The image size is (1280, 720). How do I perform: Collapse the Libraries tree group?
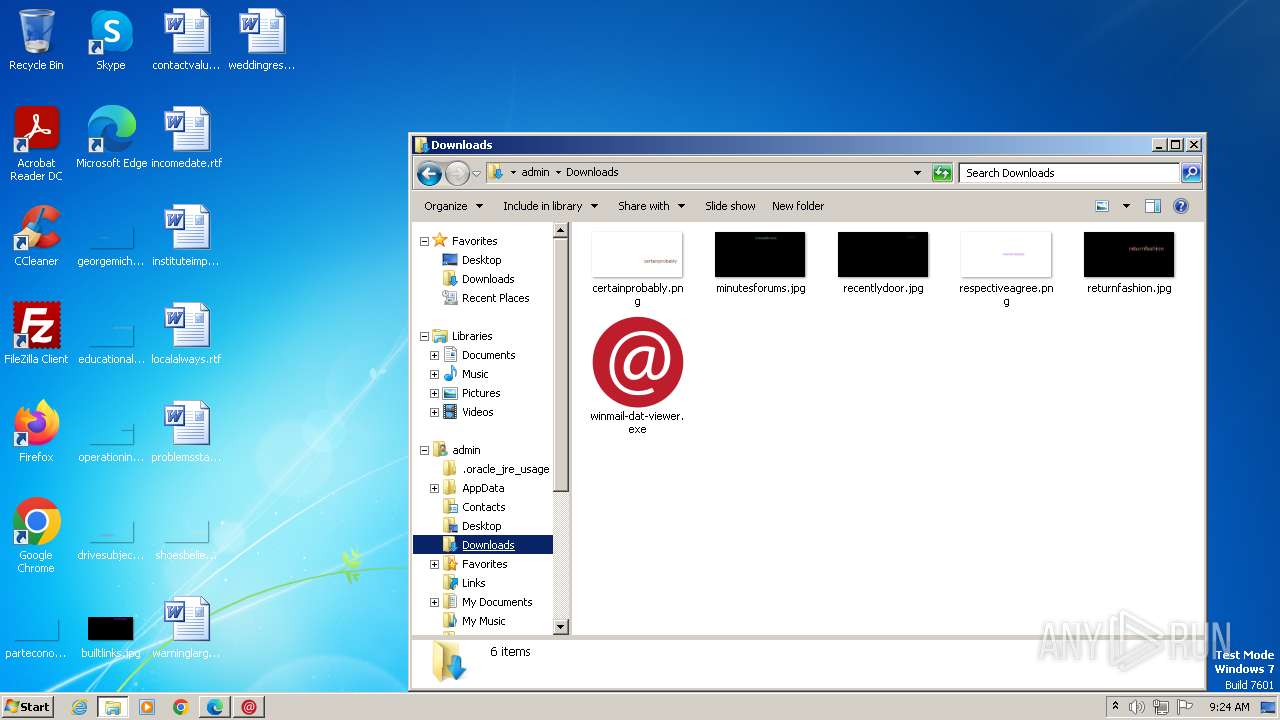click(424, 336)
